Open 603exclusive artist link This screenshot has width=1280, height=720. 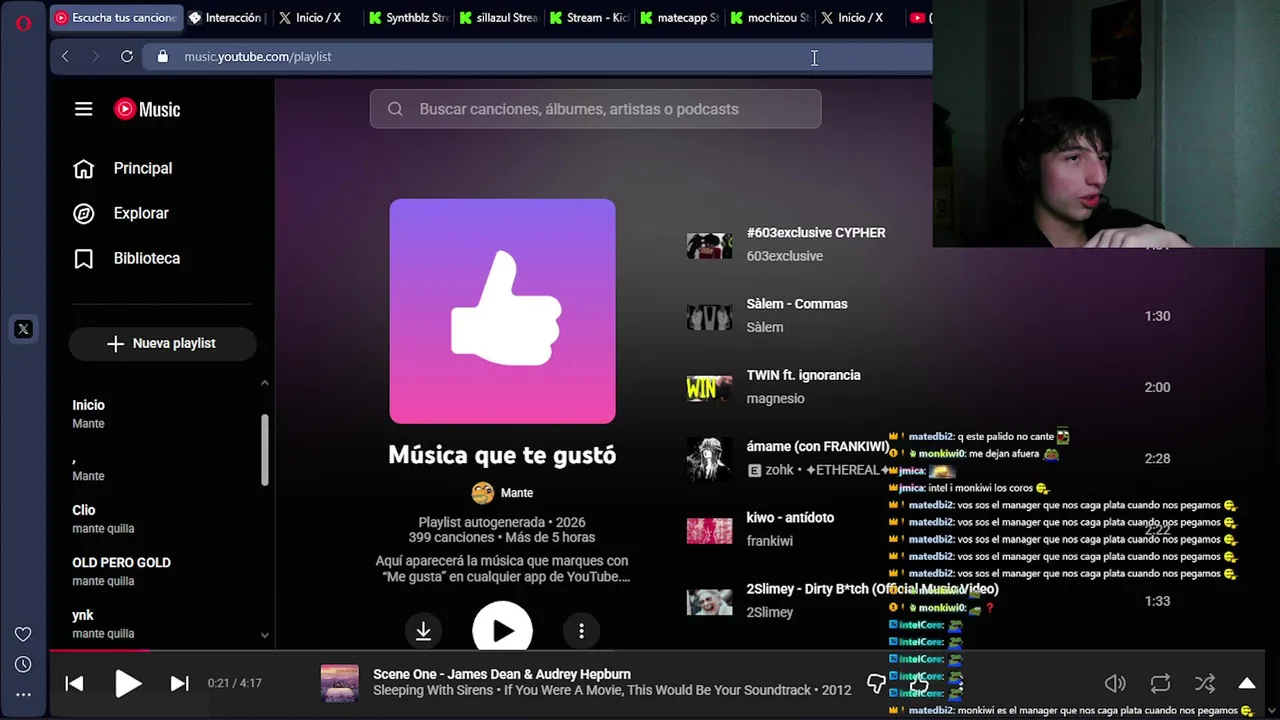coord(784,256)
